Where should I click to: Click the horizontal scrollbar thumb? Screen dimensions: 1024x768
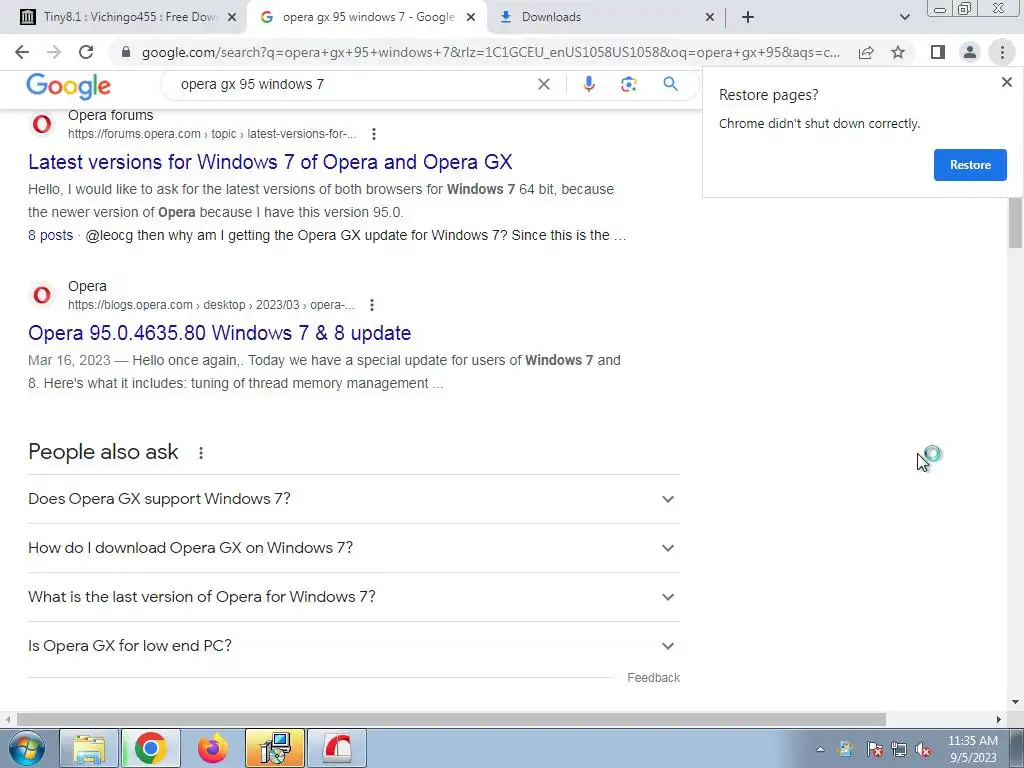click(x=451, y=719)
